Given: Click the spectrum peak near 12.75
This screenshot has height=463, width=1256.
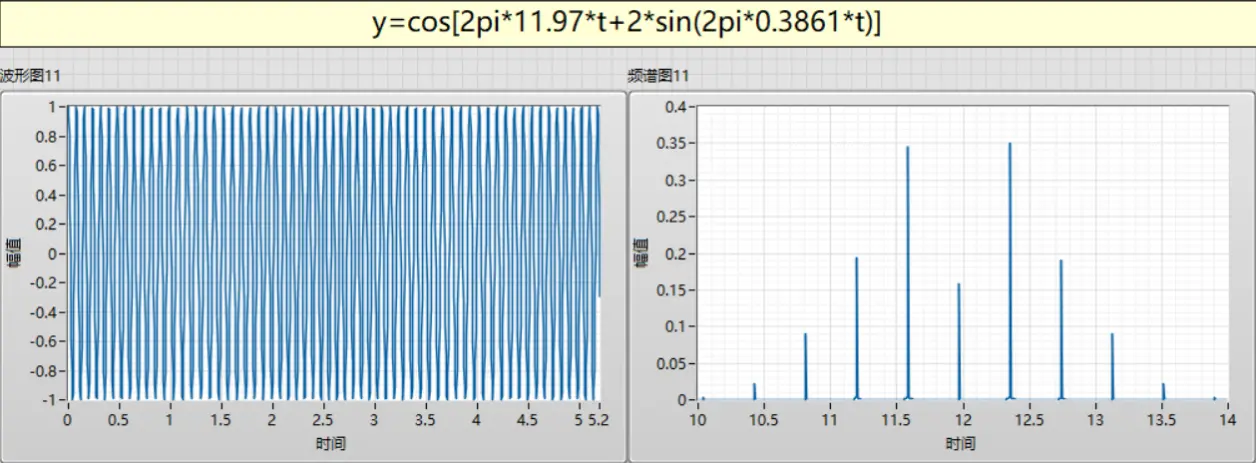Looking at the screenshot, I should [x=1061, y=330].
